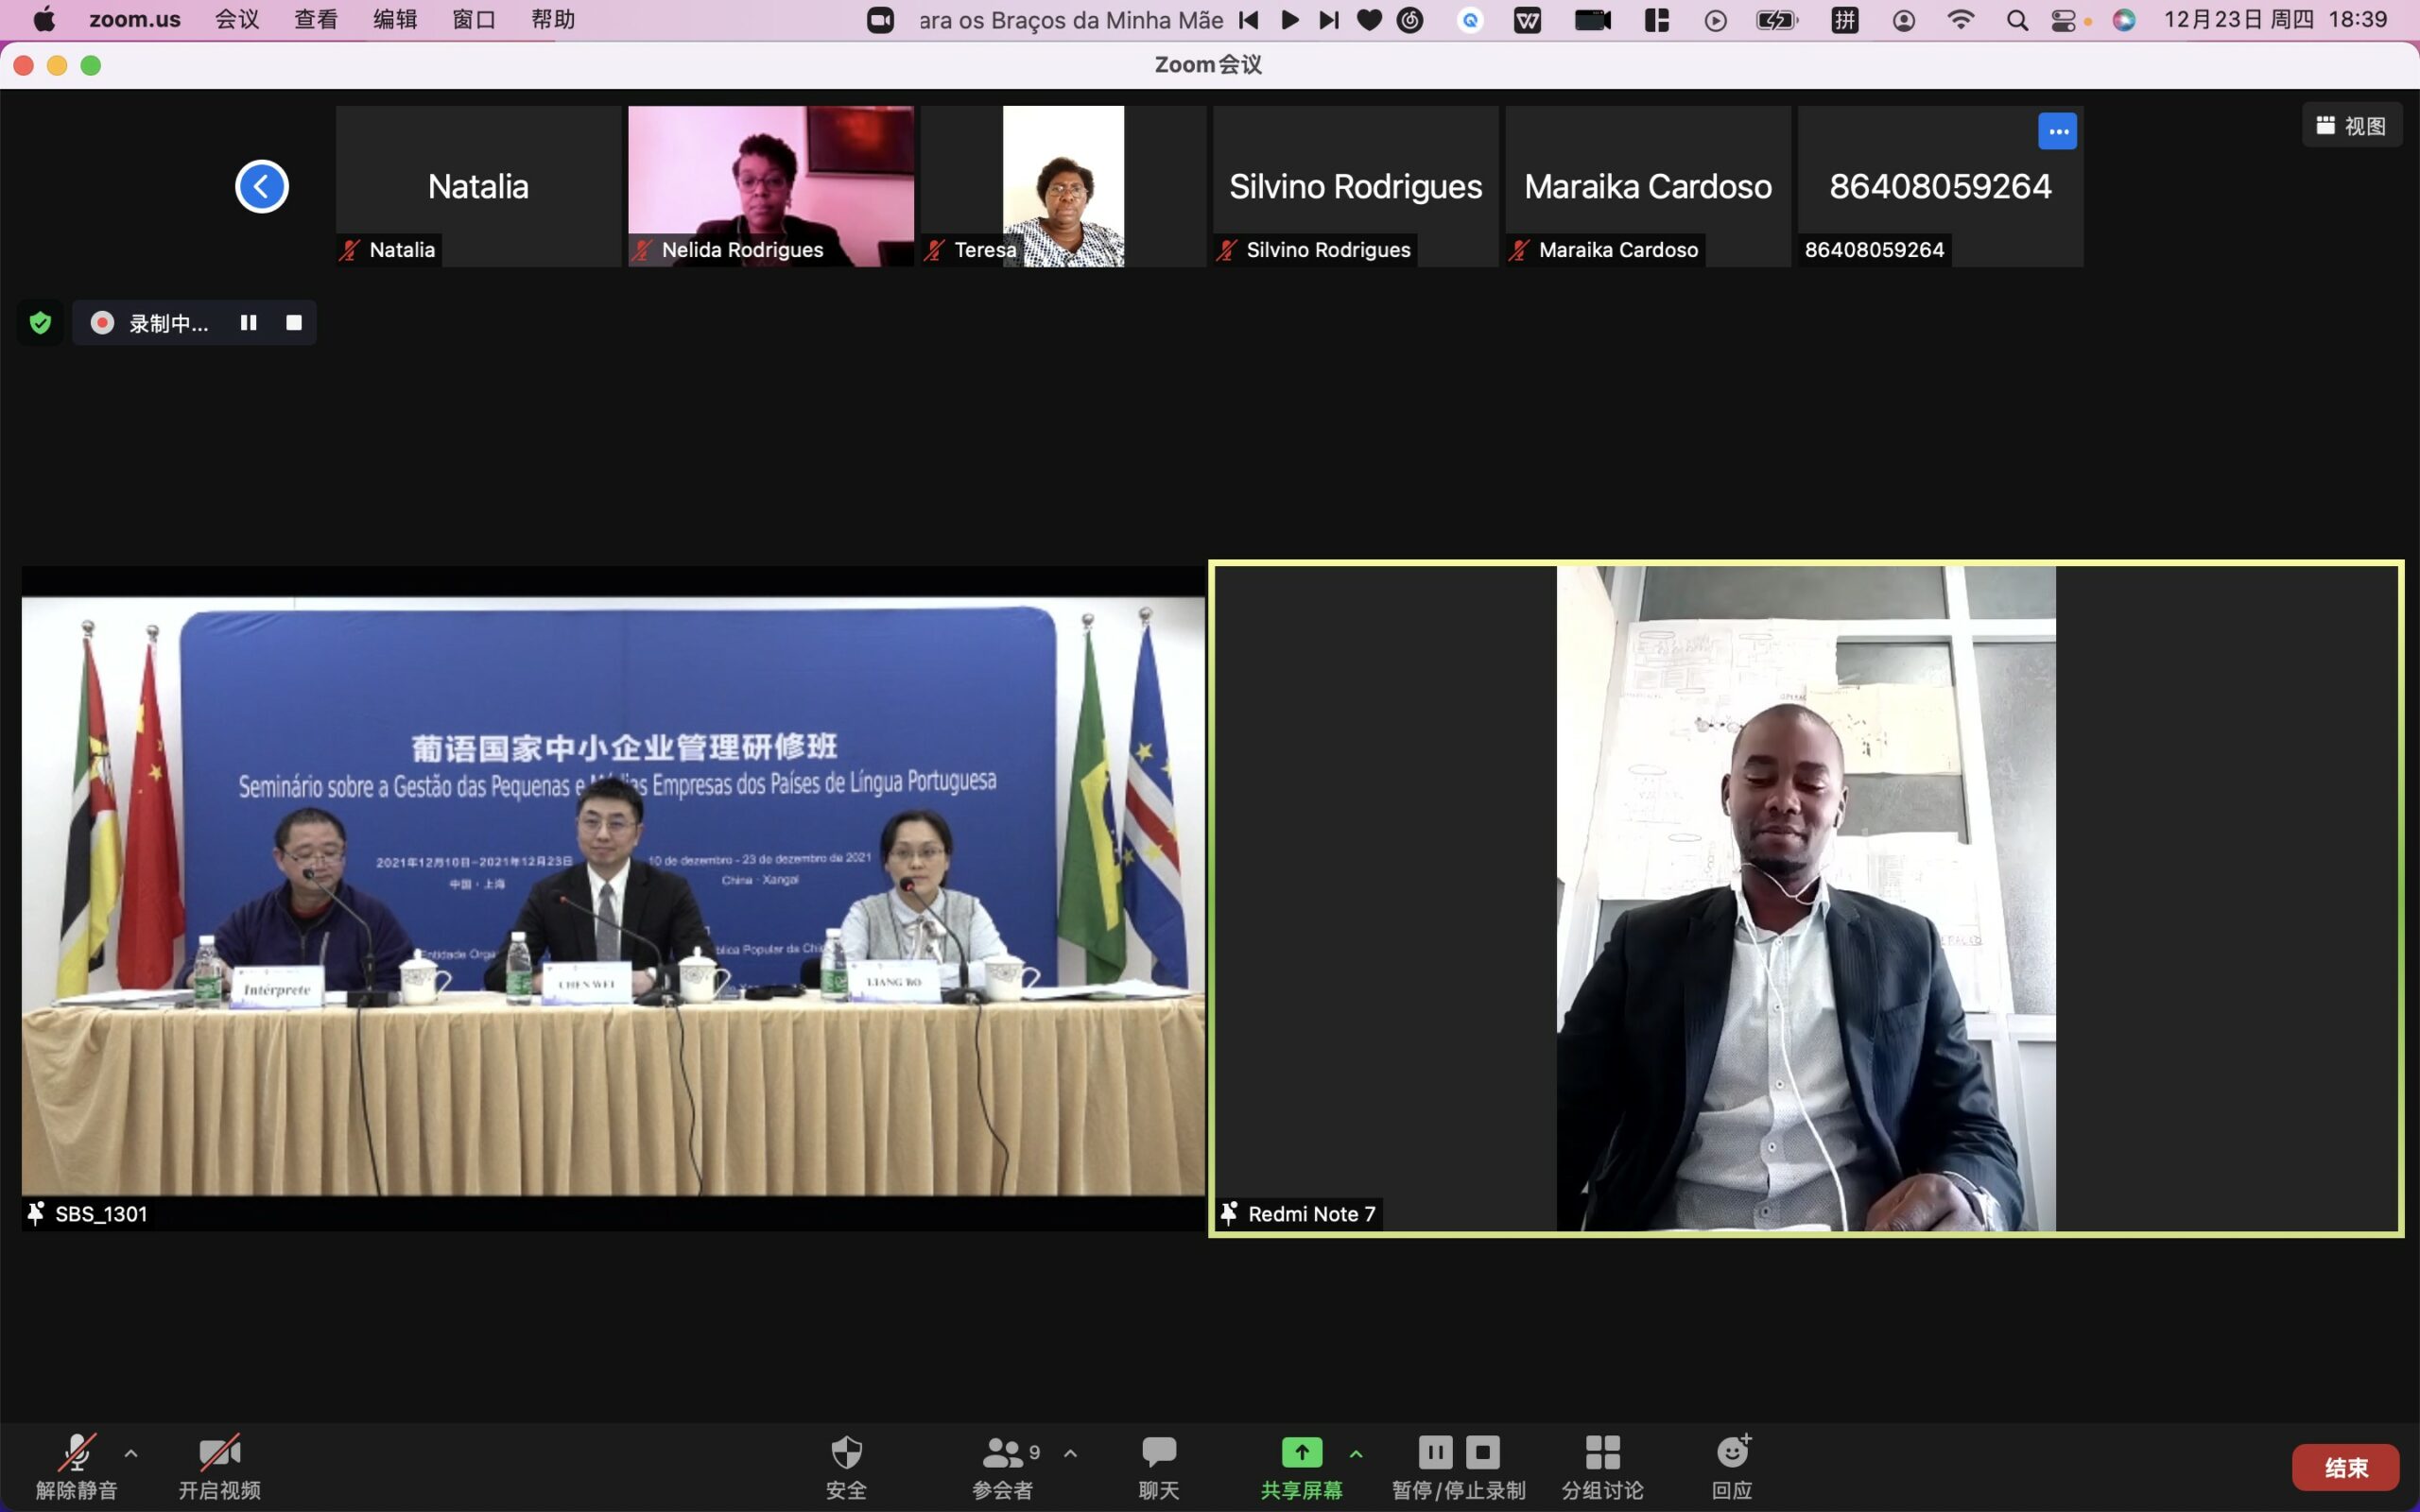This screenshot has width=2420, height=1512.
Task: Click the more options button on 86408059264 tile
Action: (x=2057, y=131)
